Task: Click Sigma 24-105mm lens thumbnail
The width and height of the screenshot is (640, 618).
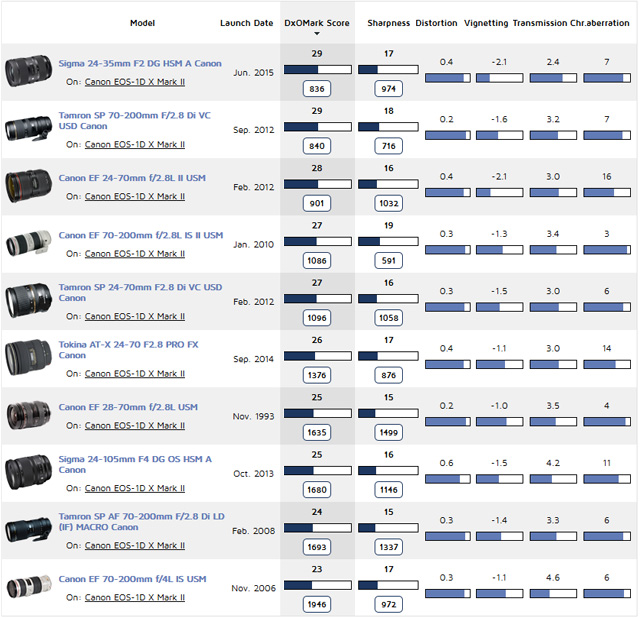Action: (x=29, y=472)
